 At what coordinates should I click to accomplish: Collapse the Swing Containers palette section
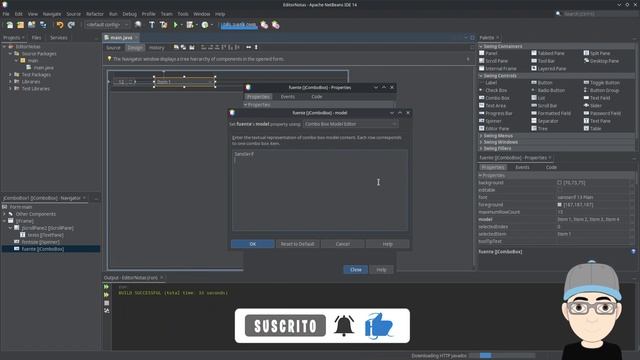[481, 47]
